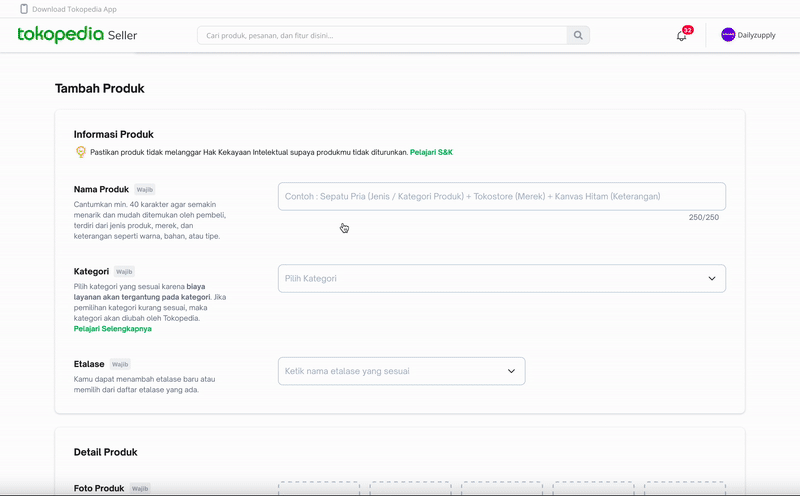Image resolution: width=800 pixels, height=496 pixels.
Task: Open the notifications bell with badge 32
Action: (x=682, y=35)
